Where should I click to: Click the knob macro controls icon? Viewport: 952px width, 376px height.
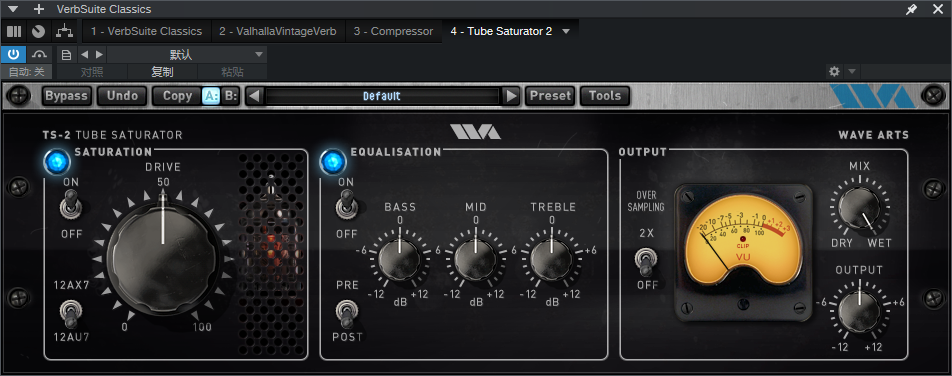click(x=39, y=31)
